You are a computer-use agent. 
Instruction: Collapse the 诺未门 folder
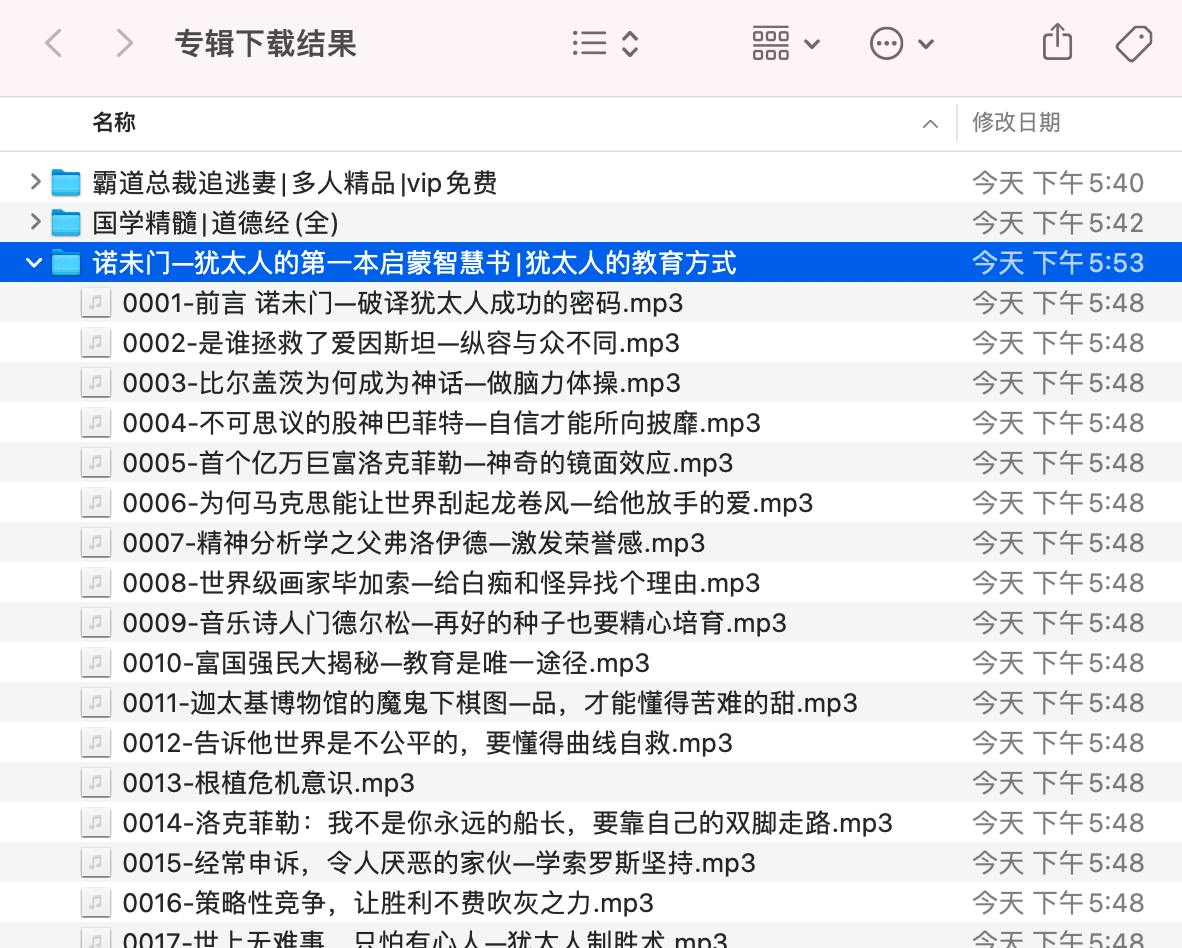[34, 262]
